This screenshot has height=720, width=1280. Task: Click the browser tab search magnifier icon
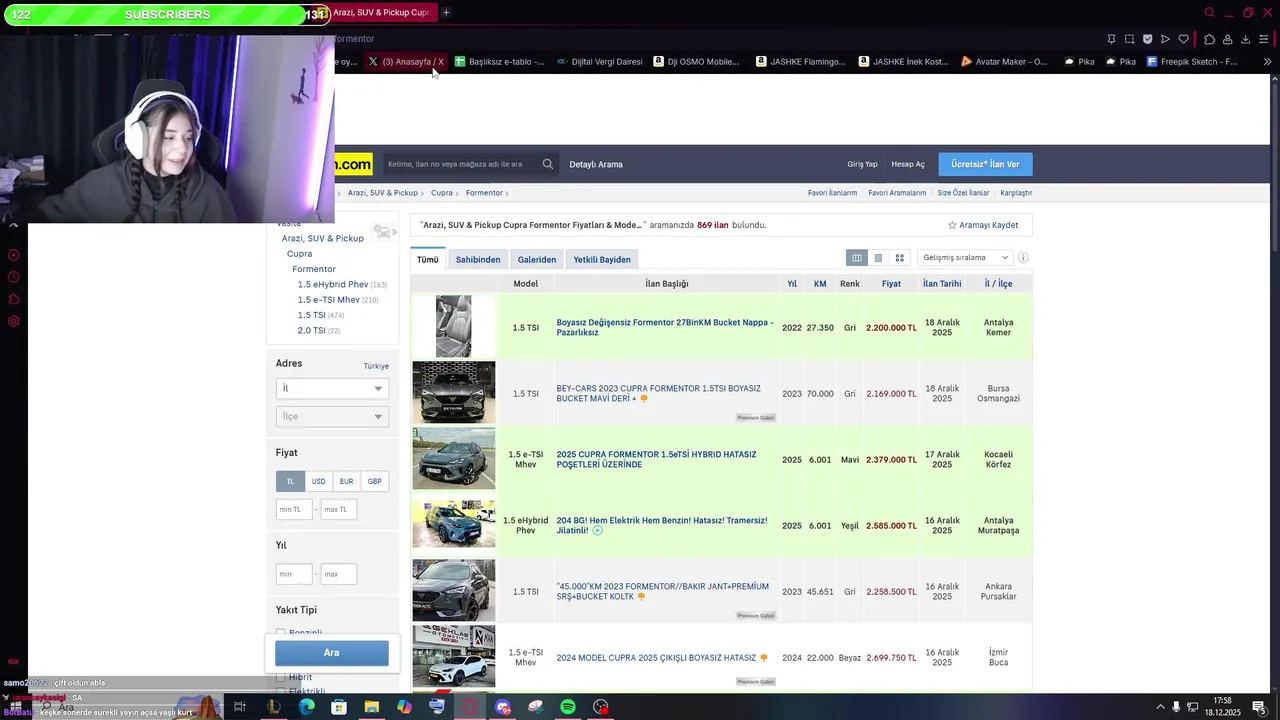1209,13
